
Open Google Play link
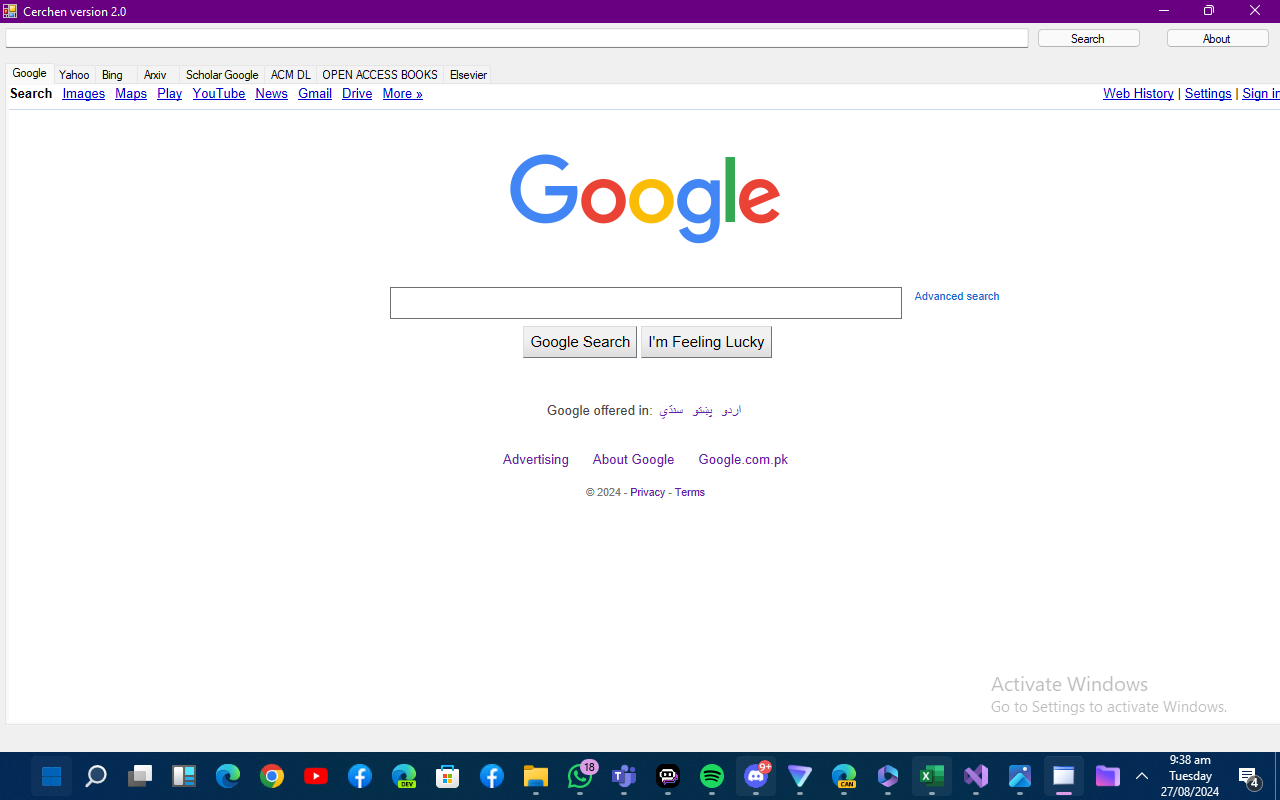[170, 93]
